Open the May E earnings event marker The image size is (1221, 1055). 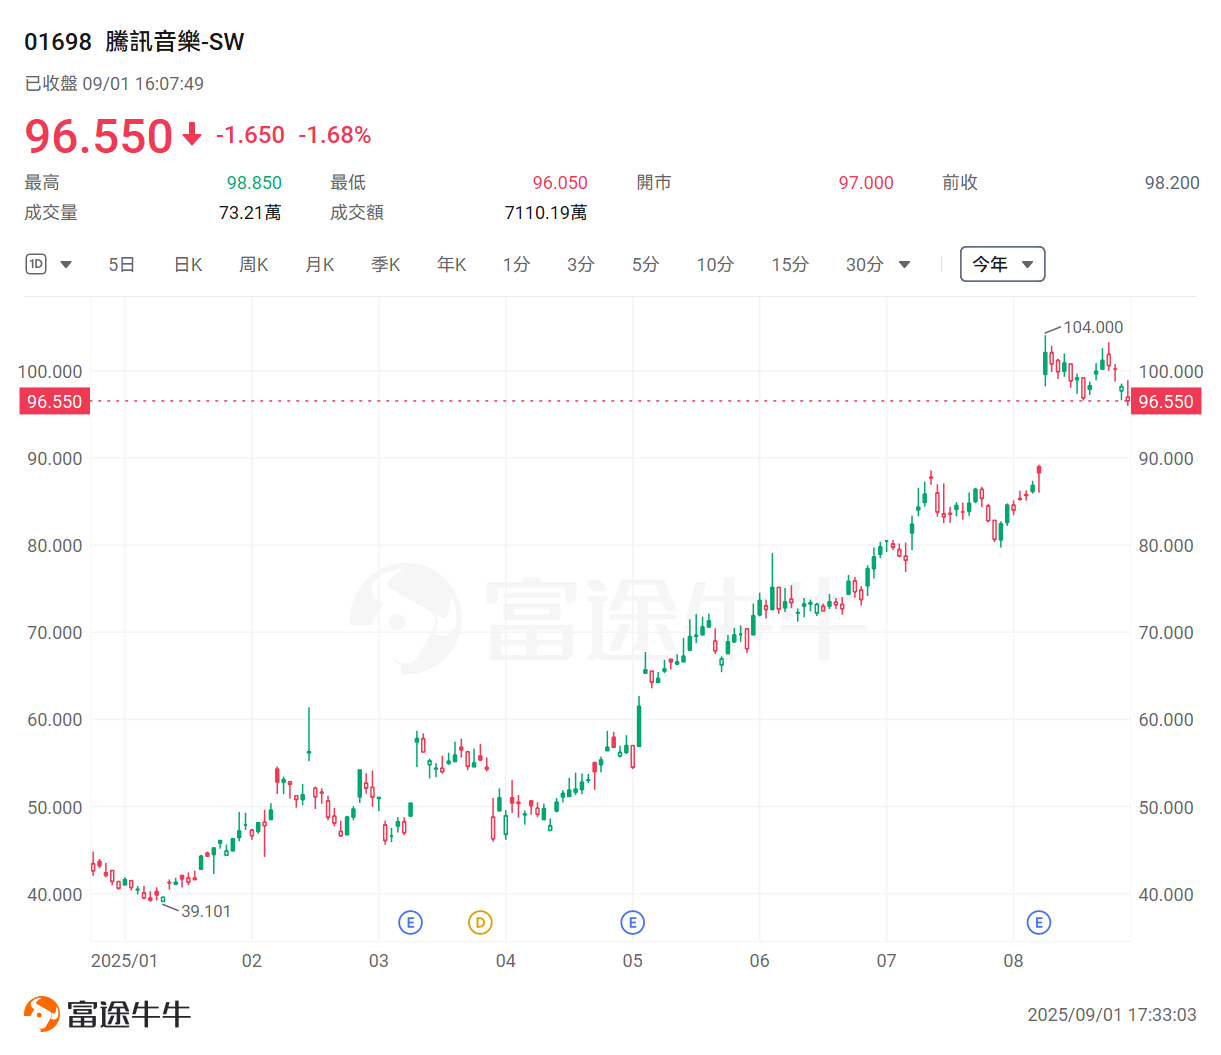[633, 922]
